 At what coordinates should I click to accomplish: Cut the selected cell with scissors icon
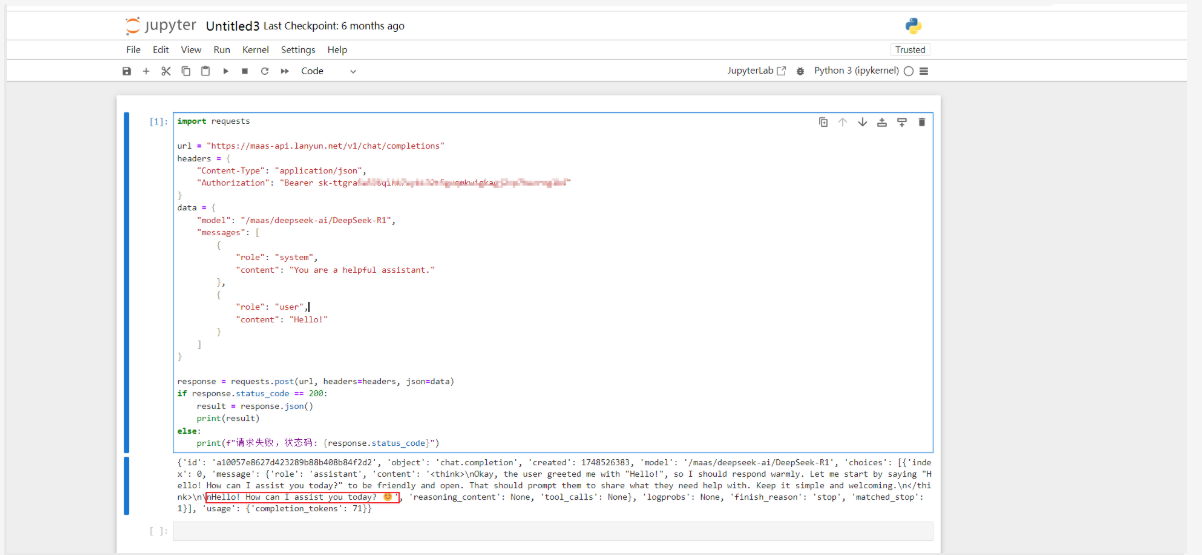pos(166,71)
